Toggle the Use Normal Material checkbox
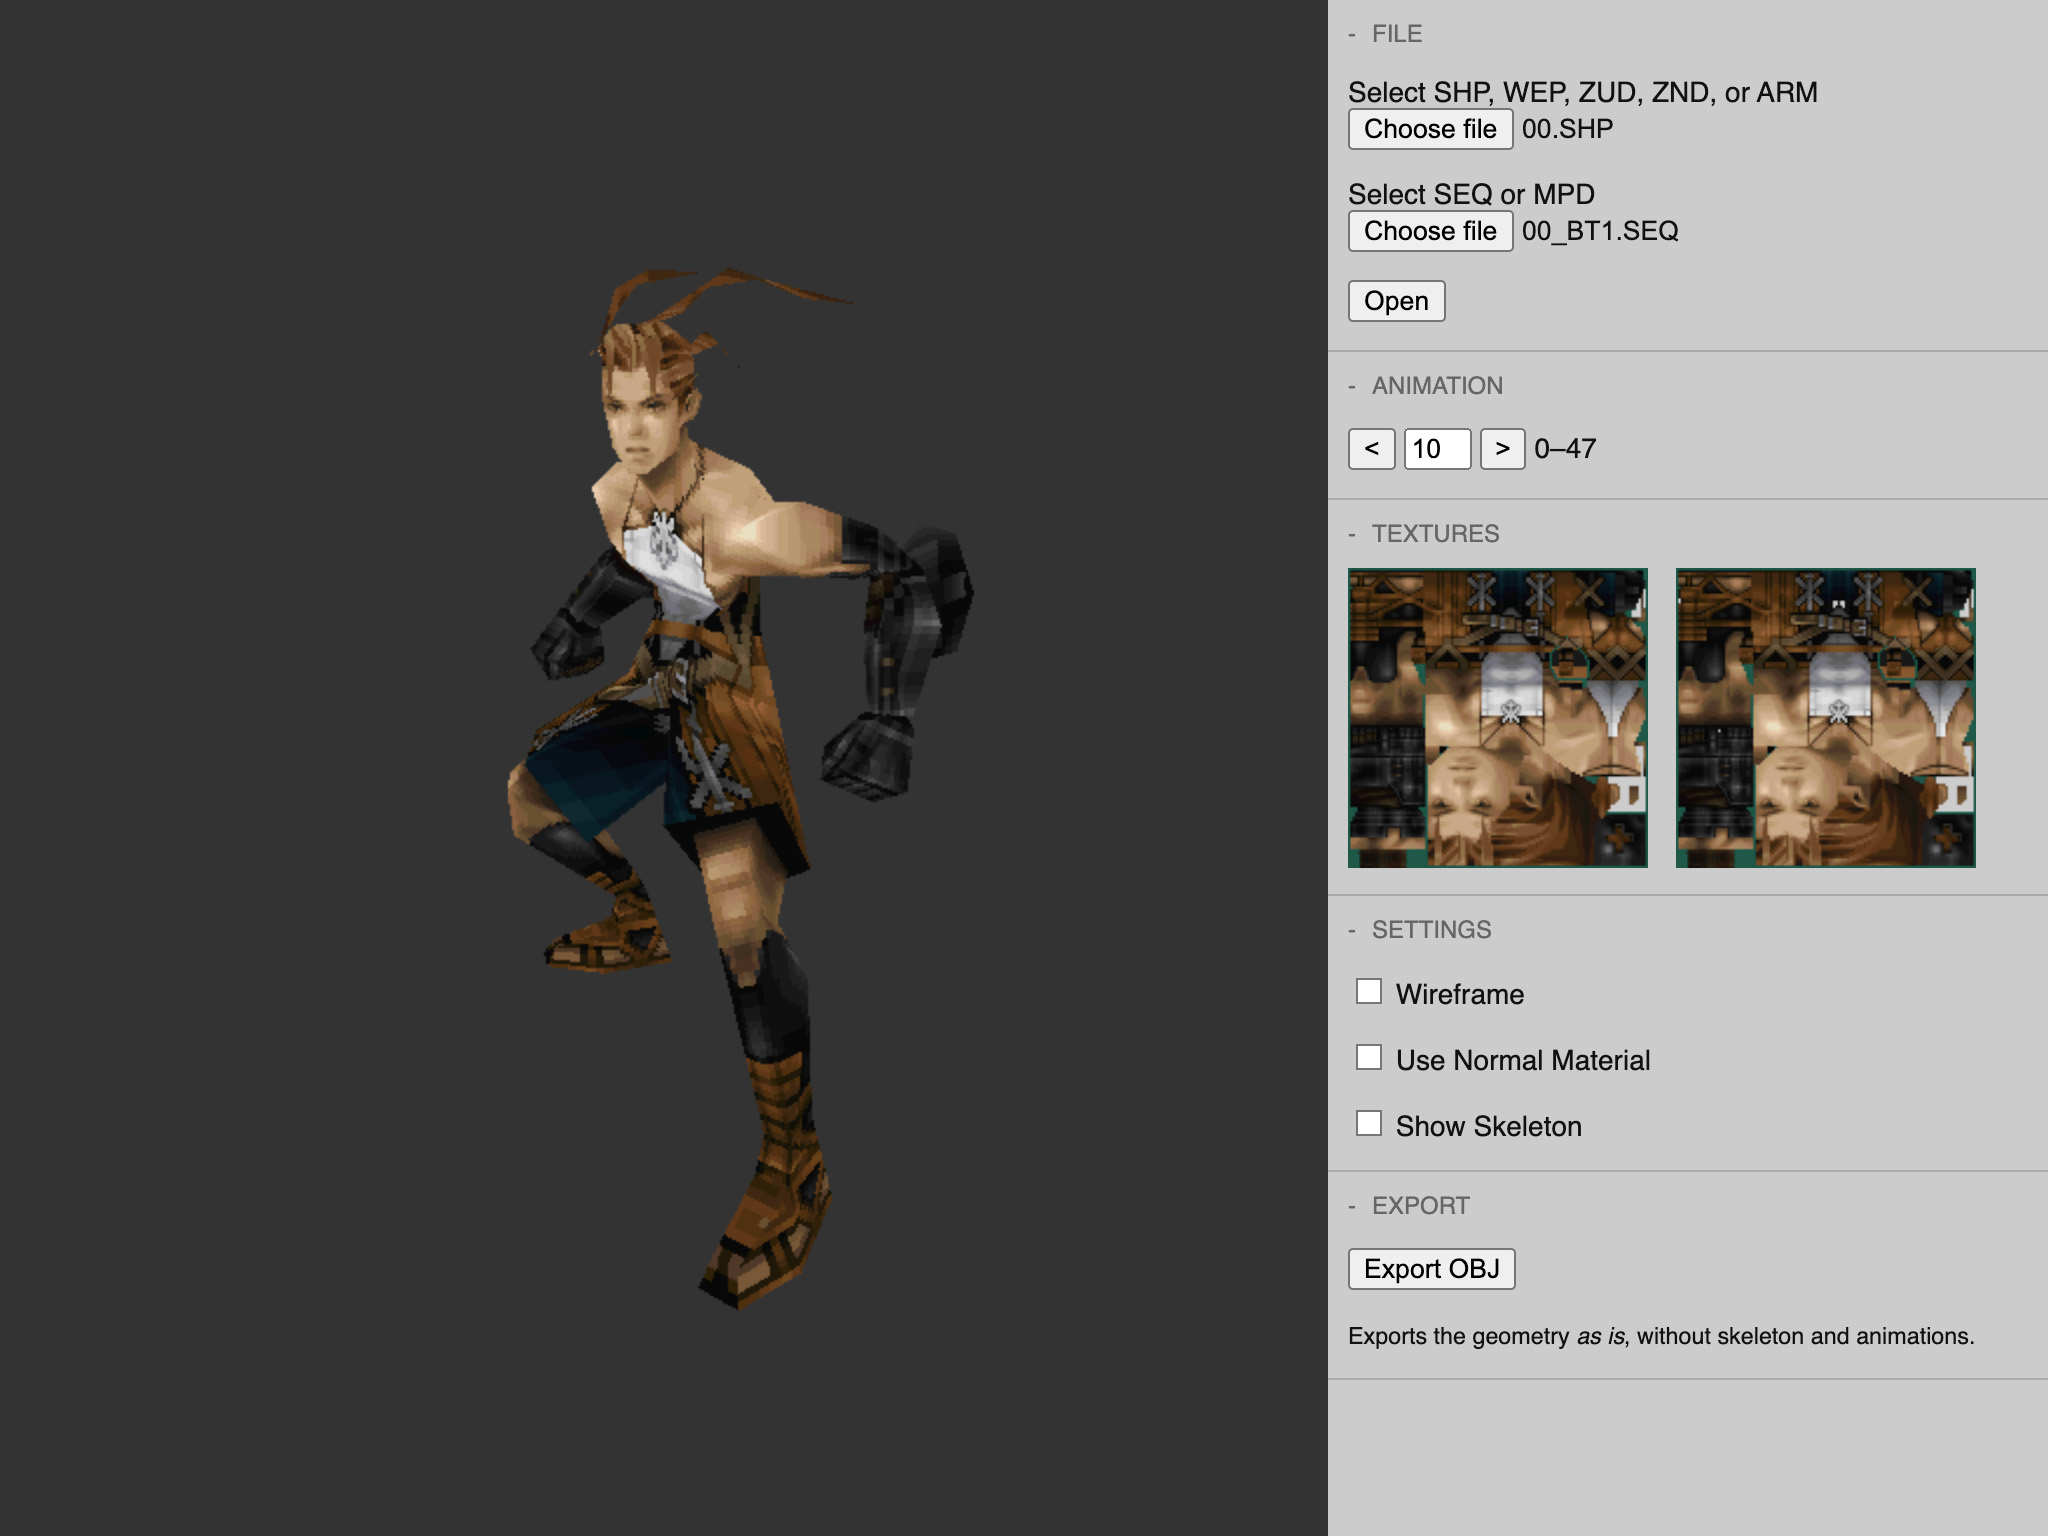 tap(1369, 1058)
